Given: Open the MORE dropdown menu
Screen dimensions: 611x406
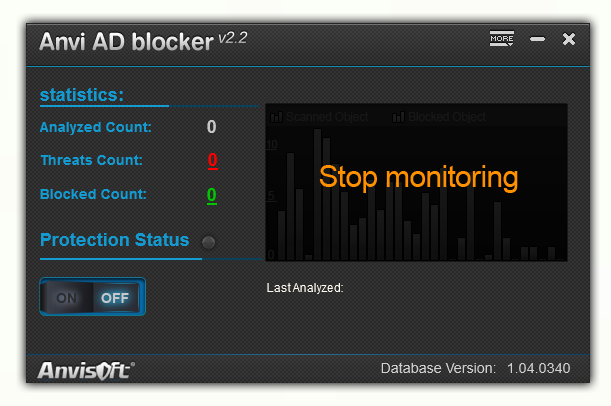Looking at the screenshot, I should point(501,39).
